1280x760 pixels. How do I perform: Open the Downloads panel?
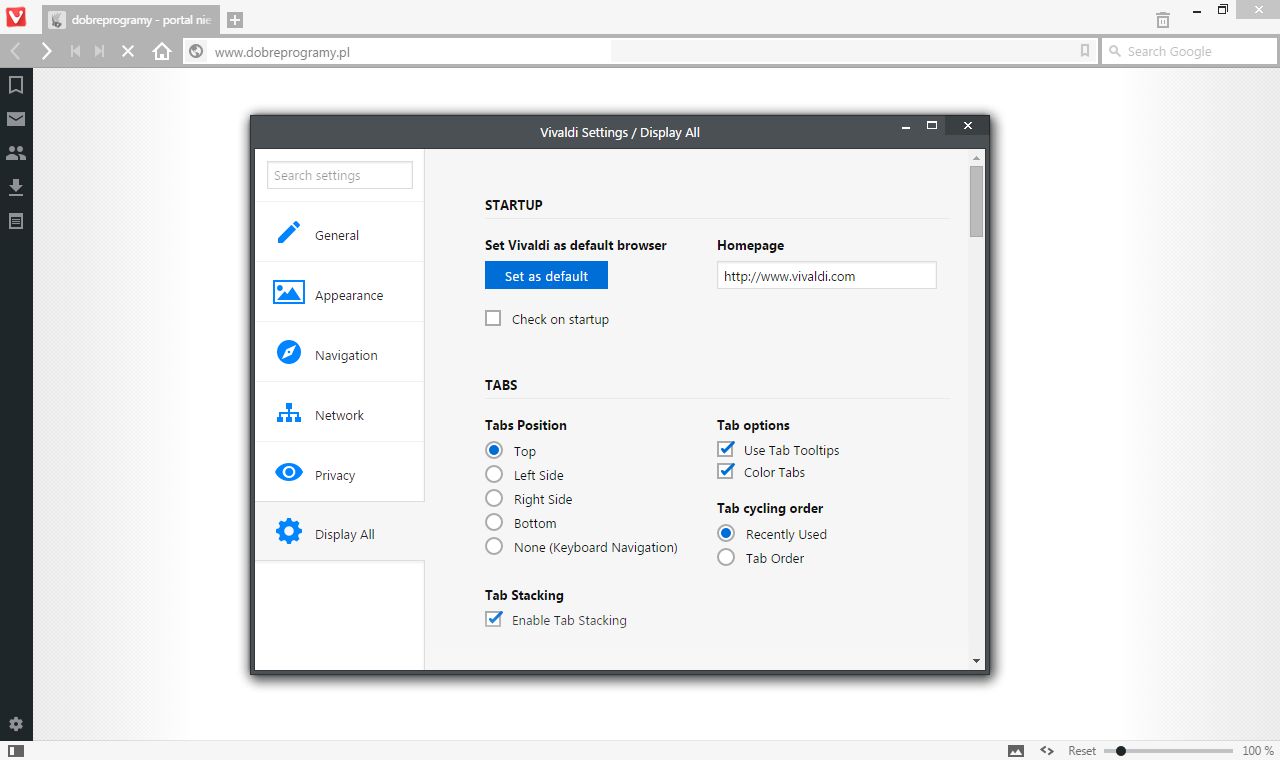16,187
